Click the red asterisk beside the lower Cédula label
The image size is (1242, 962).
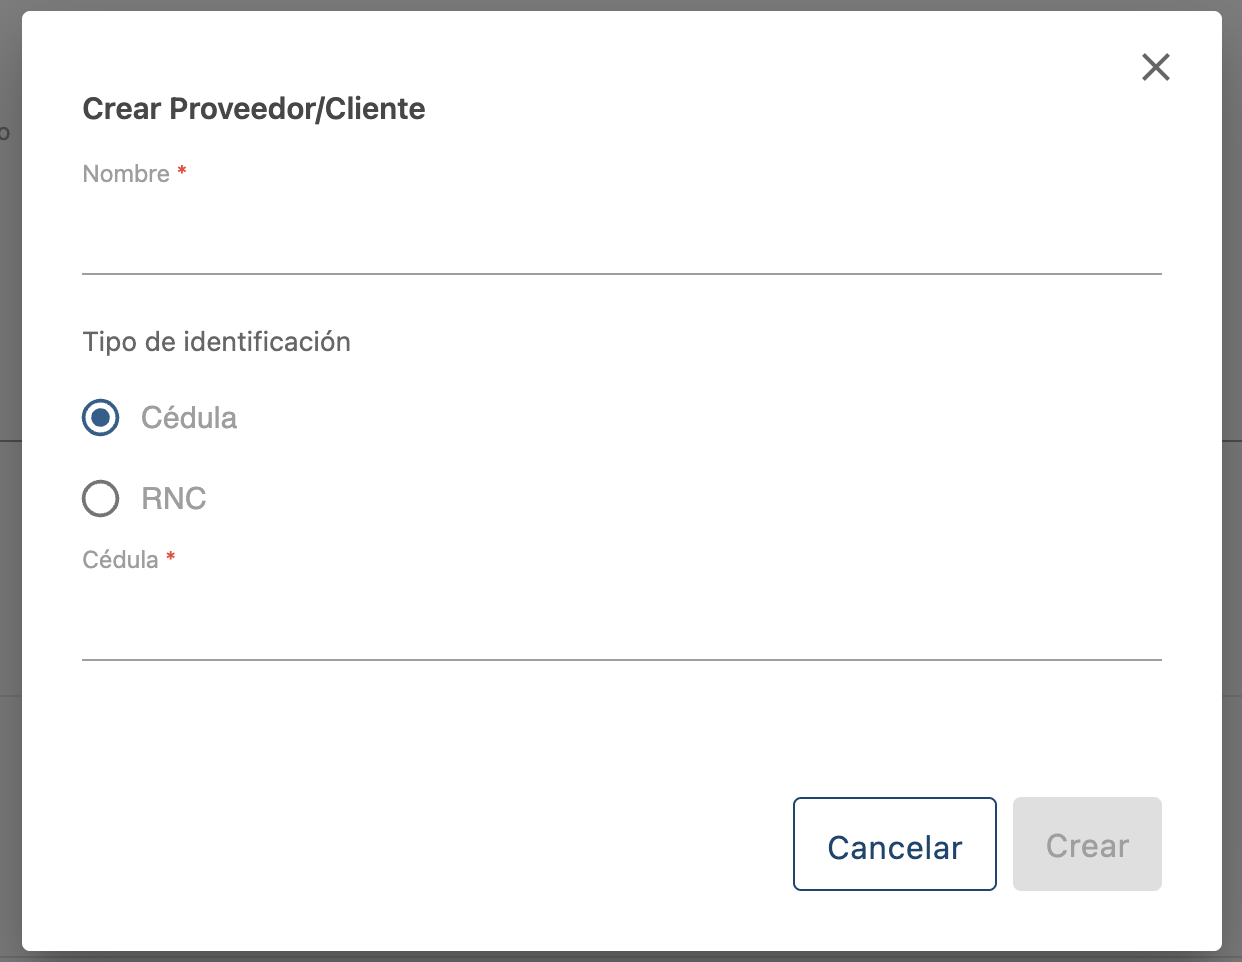(171, 558)
